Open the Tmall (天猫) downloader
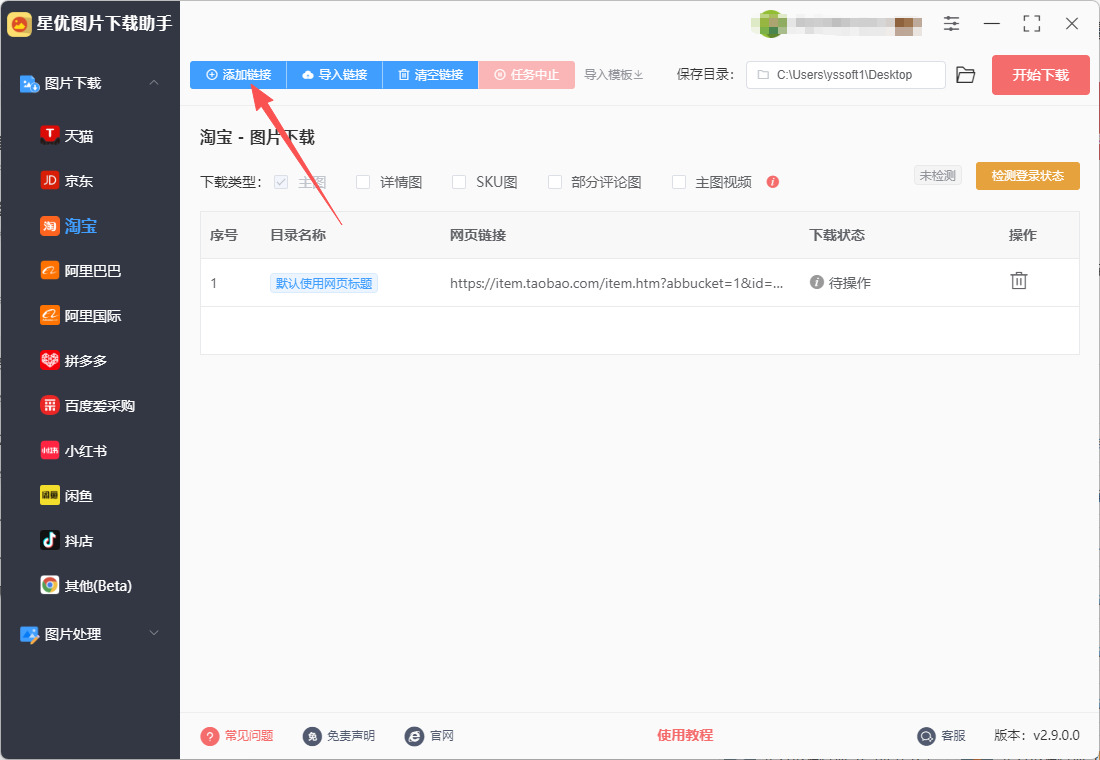Screen dimensions: 1100x760 point(67,136)
